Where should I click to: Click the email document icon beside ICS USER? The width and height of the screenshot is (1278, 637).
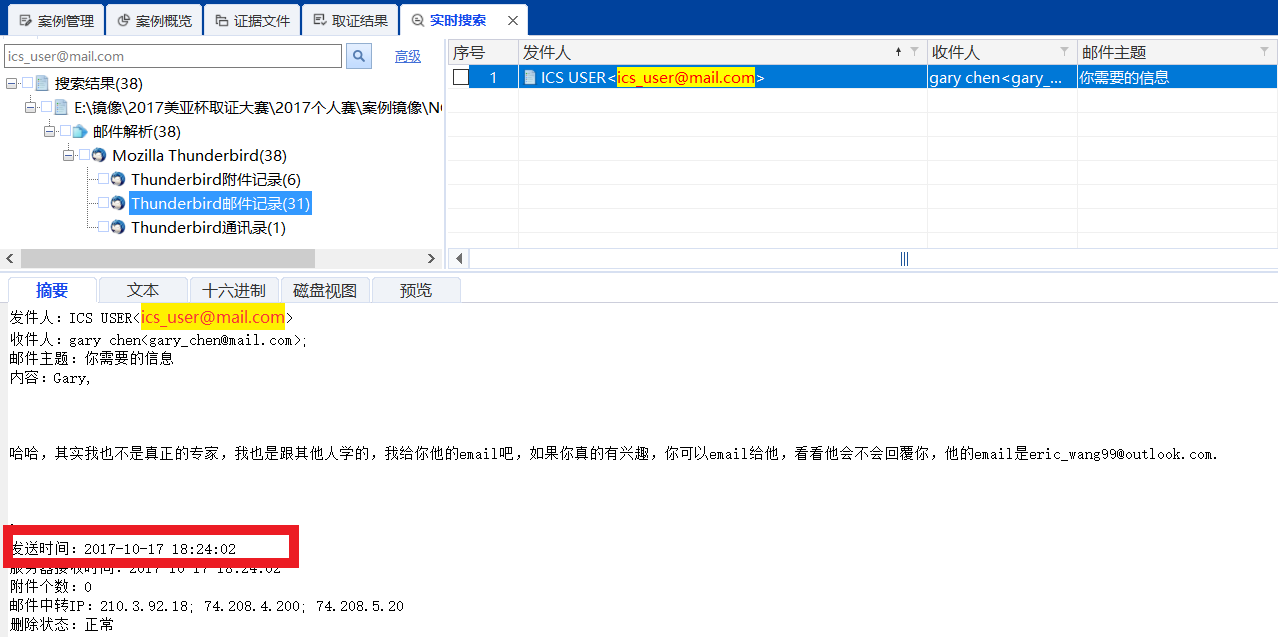[529, 76]
